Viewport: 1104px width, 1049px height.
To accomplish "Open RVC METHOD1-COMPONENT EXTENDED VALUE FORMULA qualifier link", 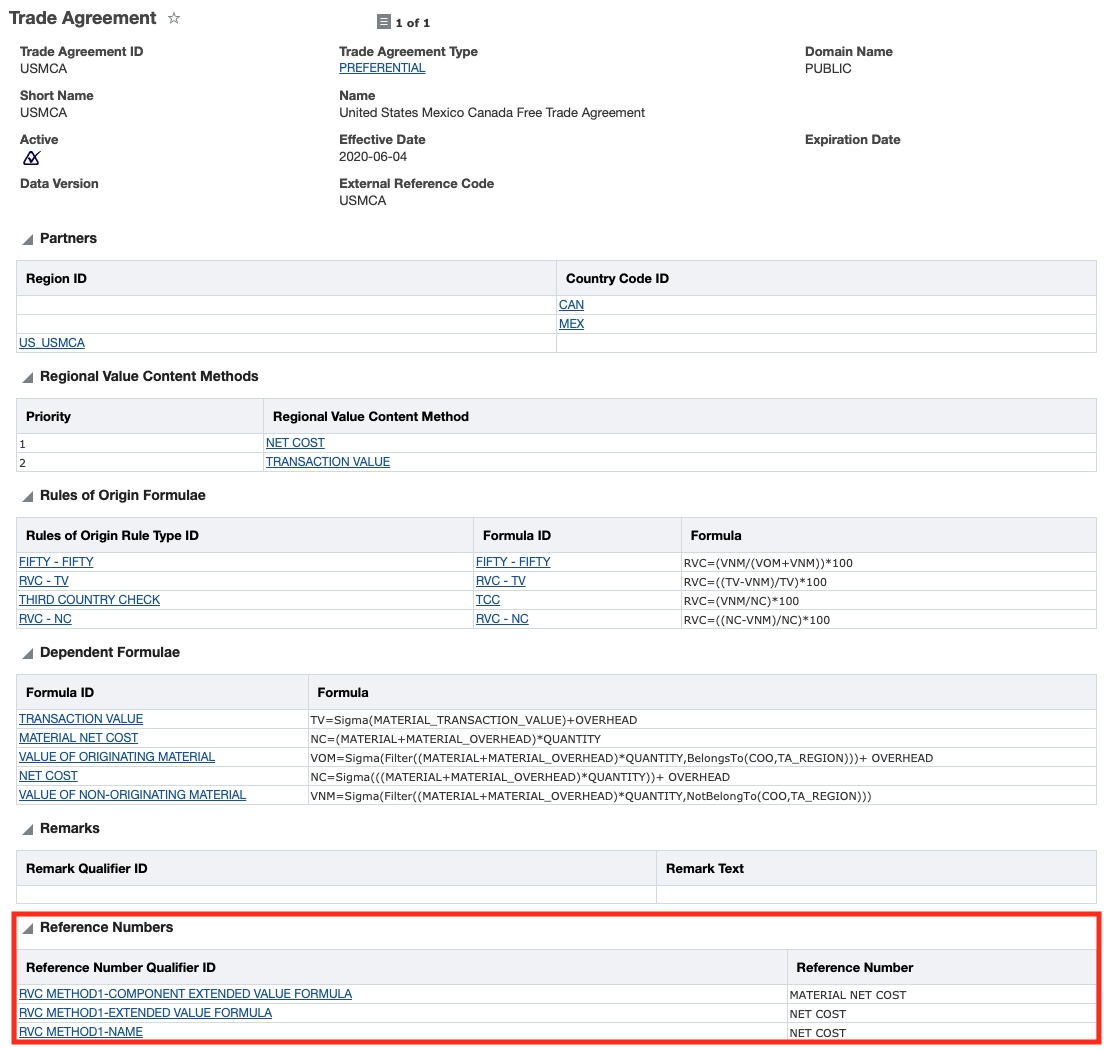I will pyautogui.click(x=185, y=994).
